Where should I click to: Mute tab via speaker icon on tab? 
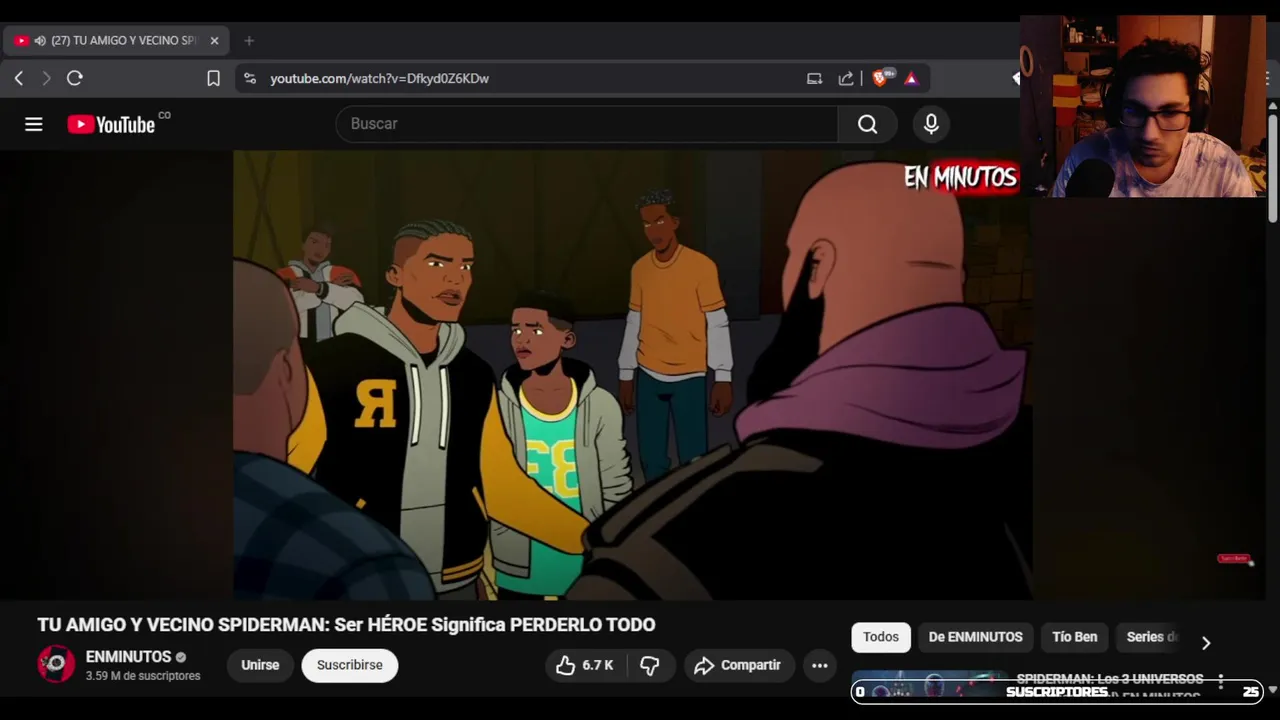coord(40,41)
